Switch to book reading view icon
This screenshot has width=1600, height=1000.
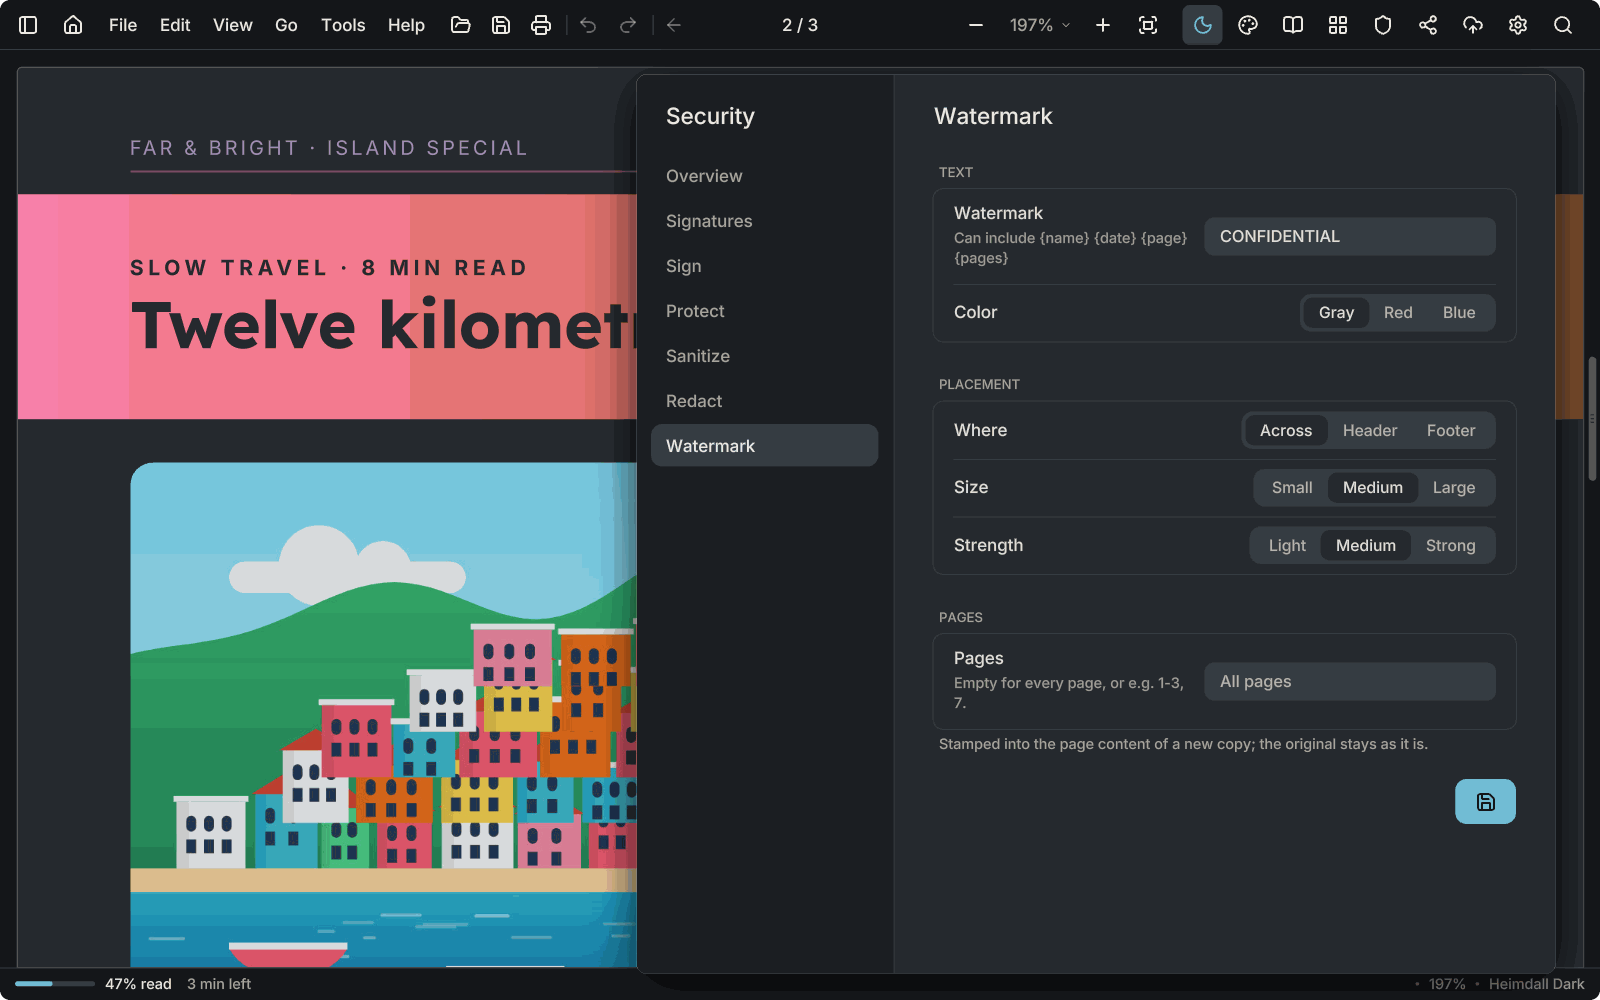click(x=1293, y=25)
